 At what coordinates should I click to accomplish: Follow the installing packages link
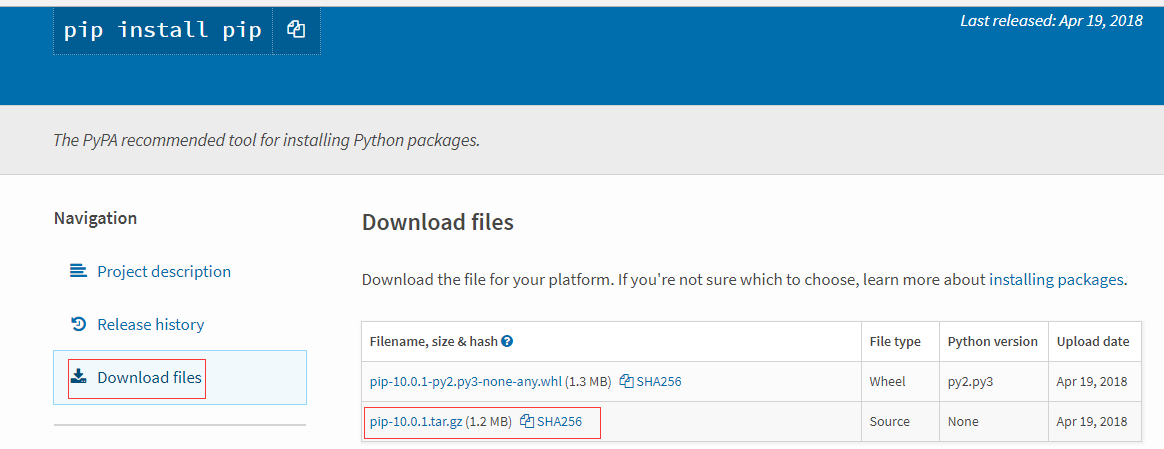tap(1056, 280)
